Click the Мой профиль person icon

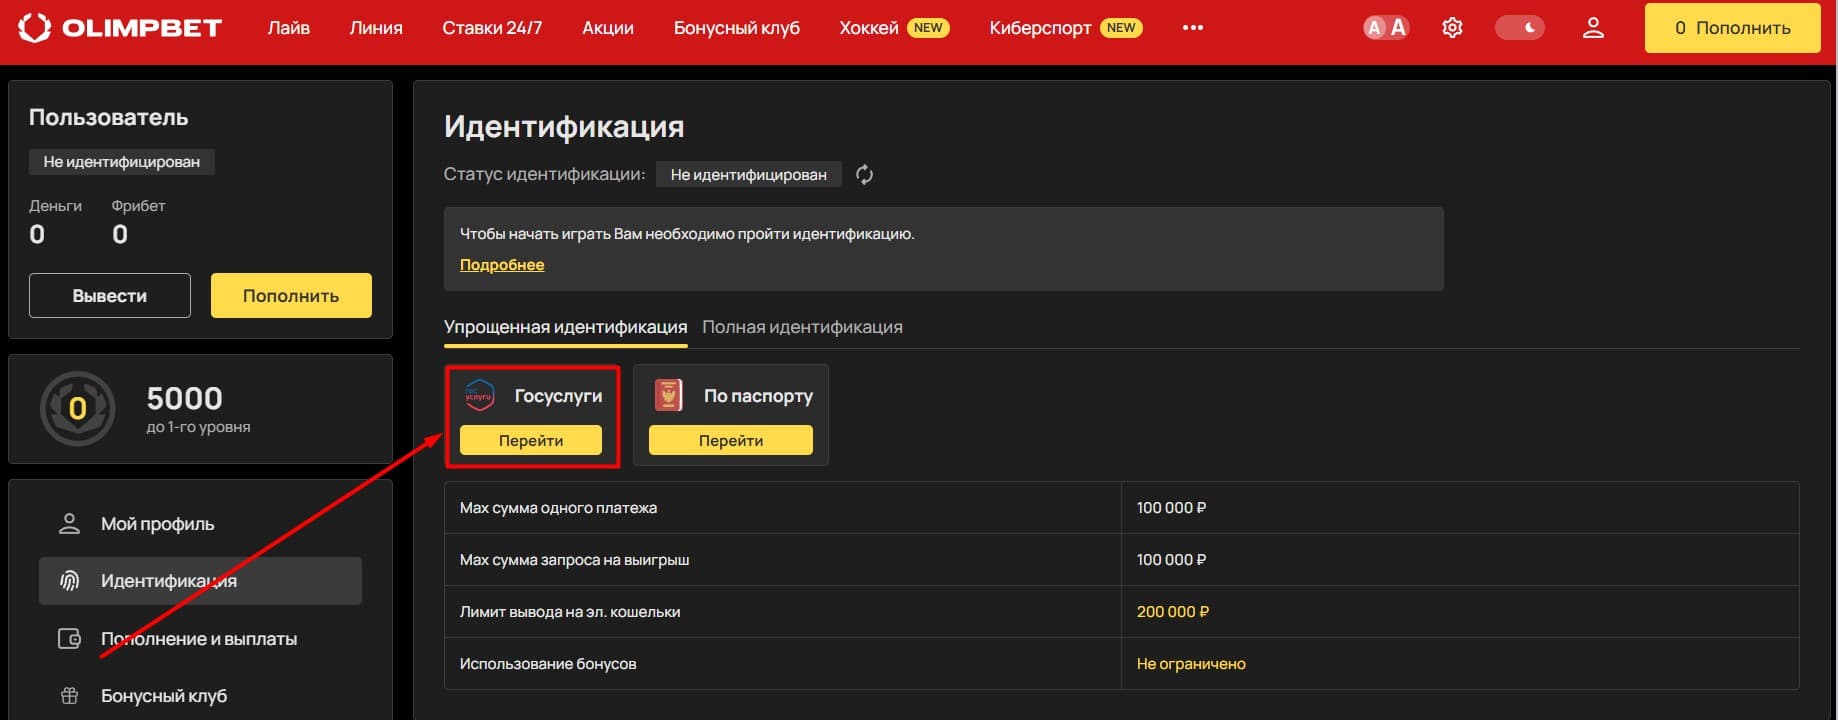click(x=69, y=524)
